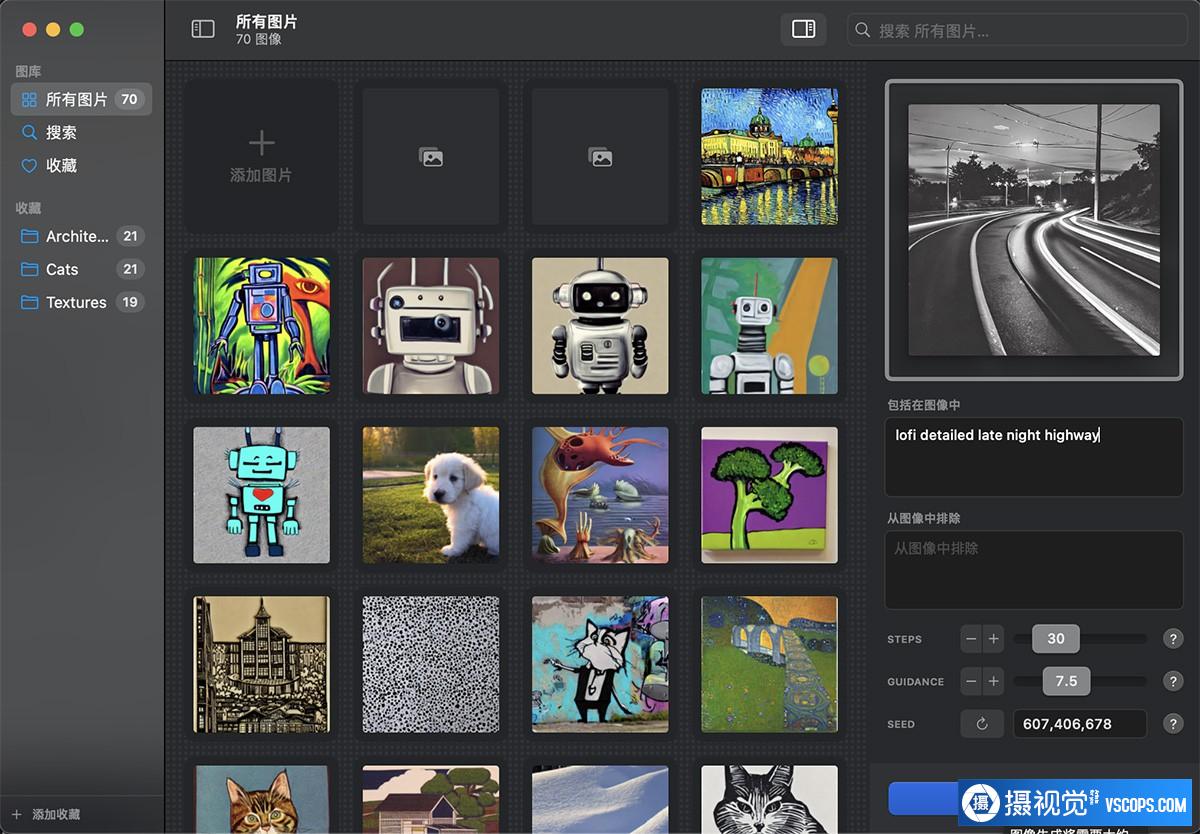Viewport: 1200px width, 834px height.
Task: Toggle the left sidebar panel icon
Action: 203,30
